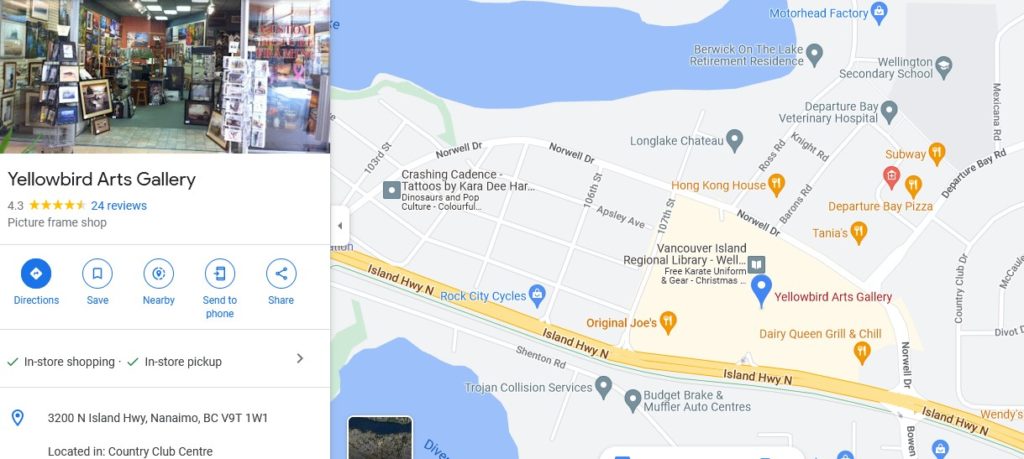Click the address 3200 N Island Hwy
This screenshot has width=1024, height=459.
coord(157,418)
